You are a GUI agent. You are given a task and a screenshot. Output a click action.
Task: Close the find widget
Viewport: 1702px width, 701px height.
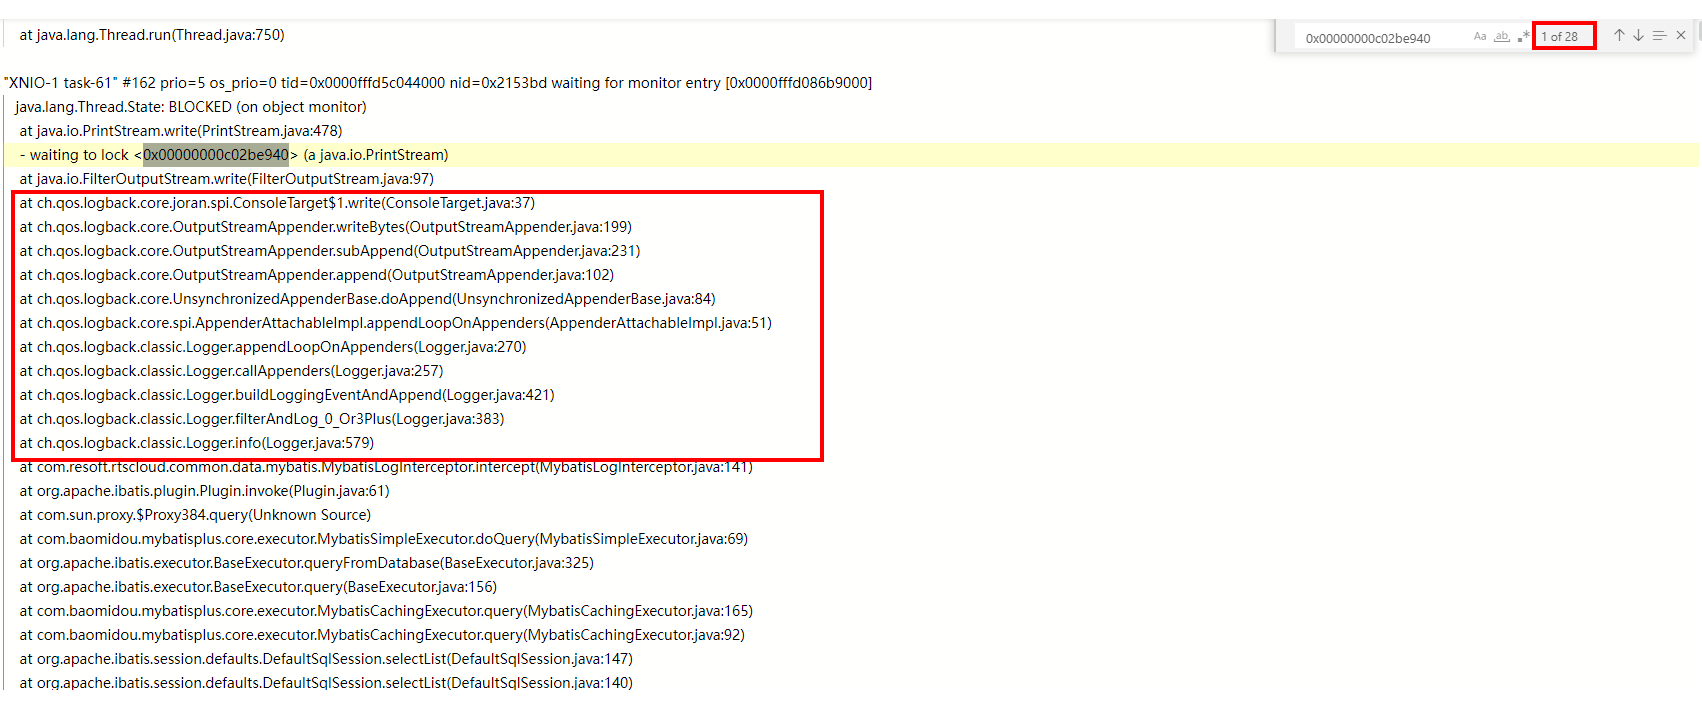(1681, 36)
